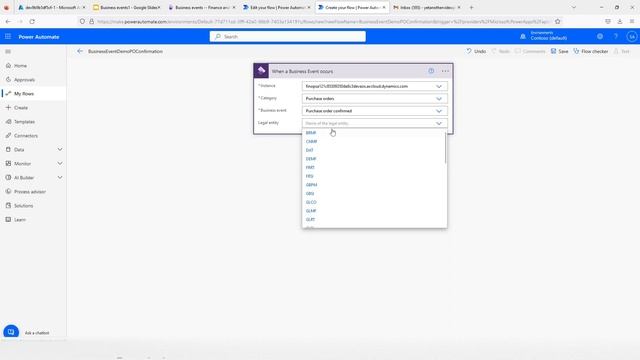The width and height of the screenshot is (640, 360).
Task: Click the legal entity list scrollbar
Action: point(445,147)
